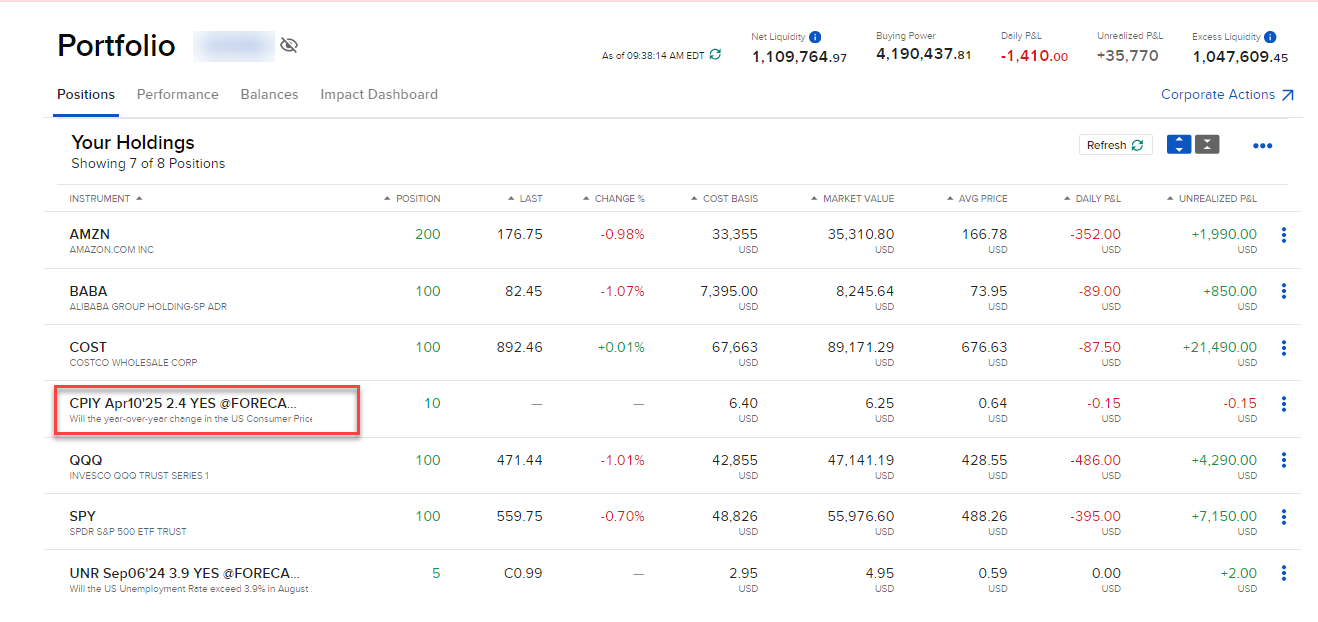Sort by POSITION column header
The image size is (1318, 622).
point(412,199)
